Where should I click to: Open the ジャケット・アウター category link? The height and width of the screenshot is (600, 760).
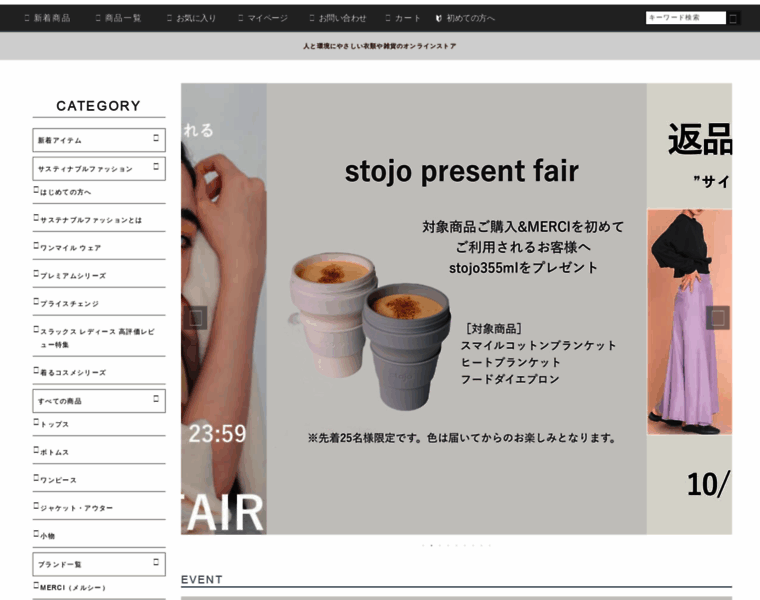[76, 508]
